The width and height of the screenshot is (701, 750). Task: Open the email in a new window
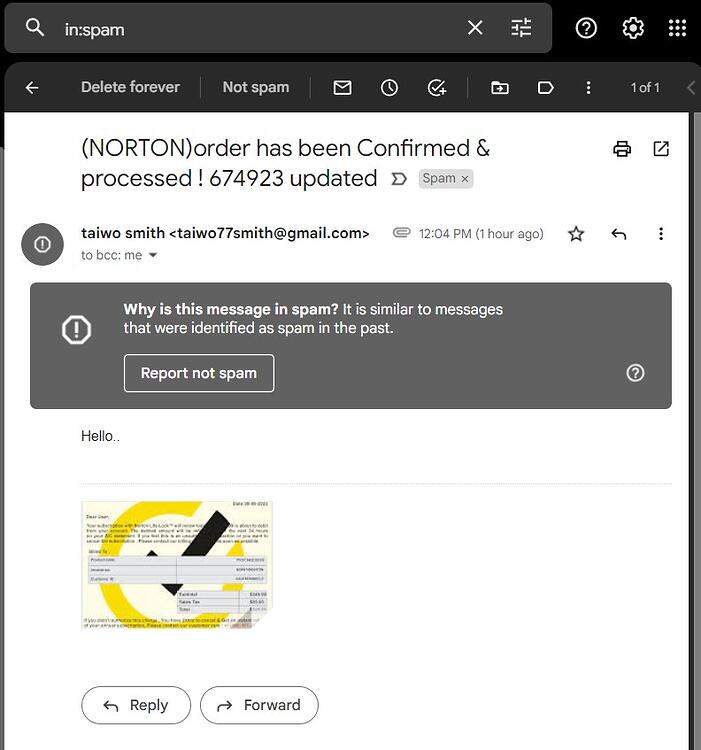[661, 149]
